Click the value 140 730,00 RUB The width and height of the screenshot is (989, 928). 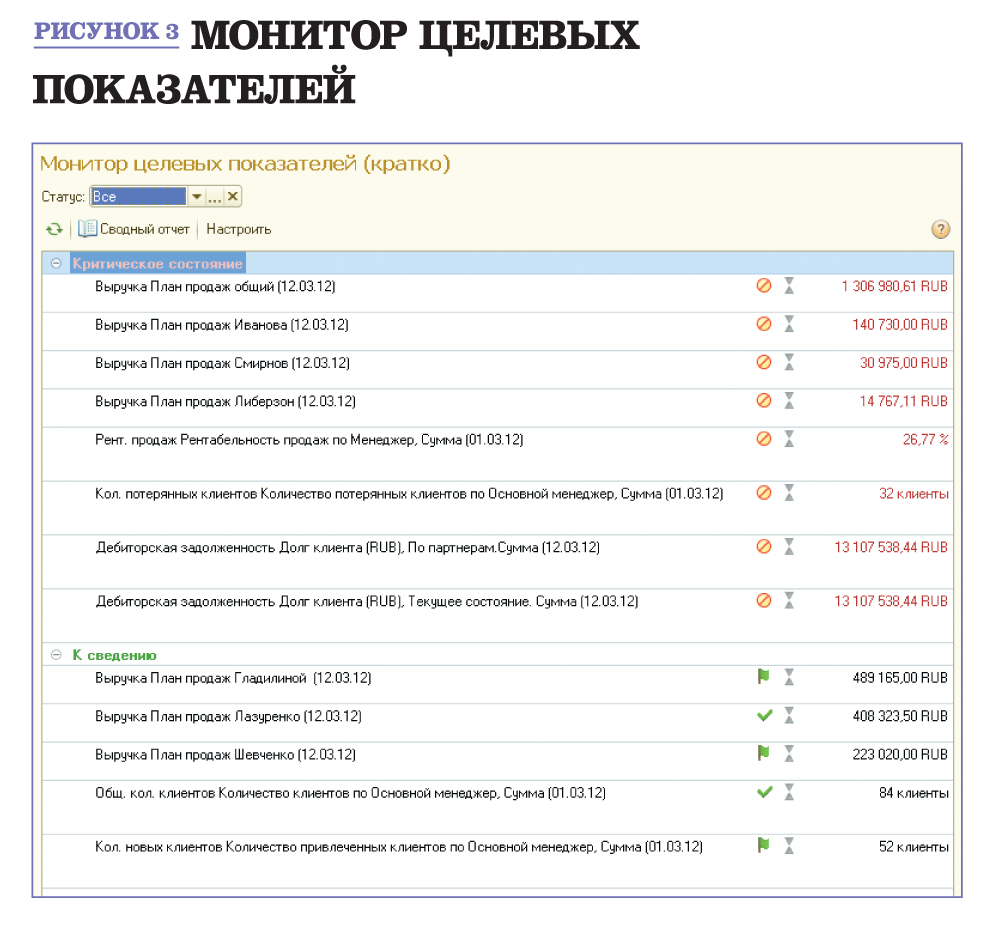click(900, 325)
